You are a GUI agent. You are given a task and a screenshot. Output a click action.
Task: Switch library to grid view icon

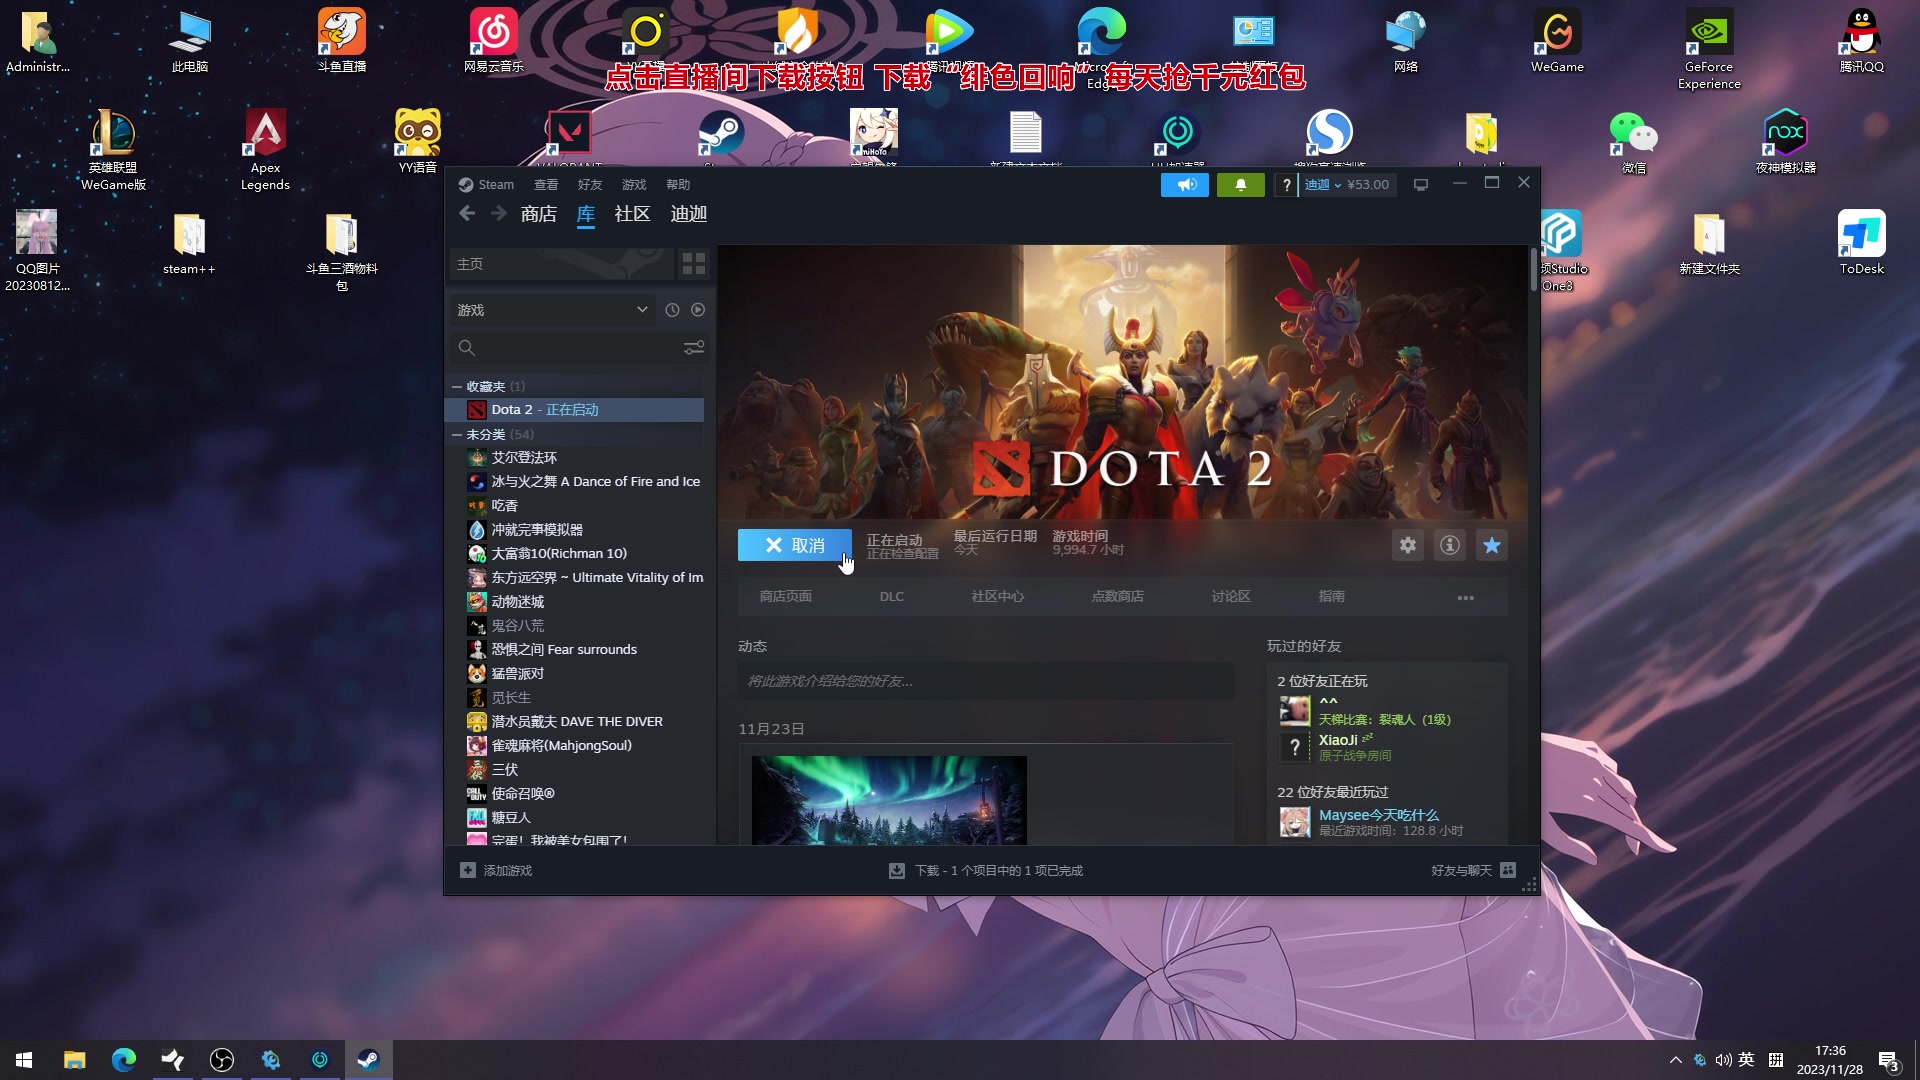click(x=693, y=264)
